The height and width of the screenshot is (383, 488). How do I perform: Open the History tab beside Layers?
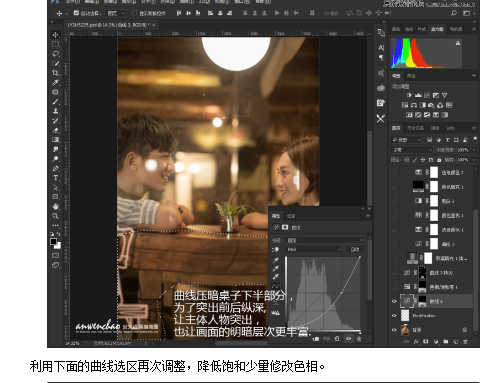click(415, 128)
